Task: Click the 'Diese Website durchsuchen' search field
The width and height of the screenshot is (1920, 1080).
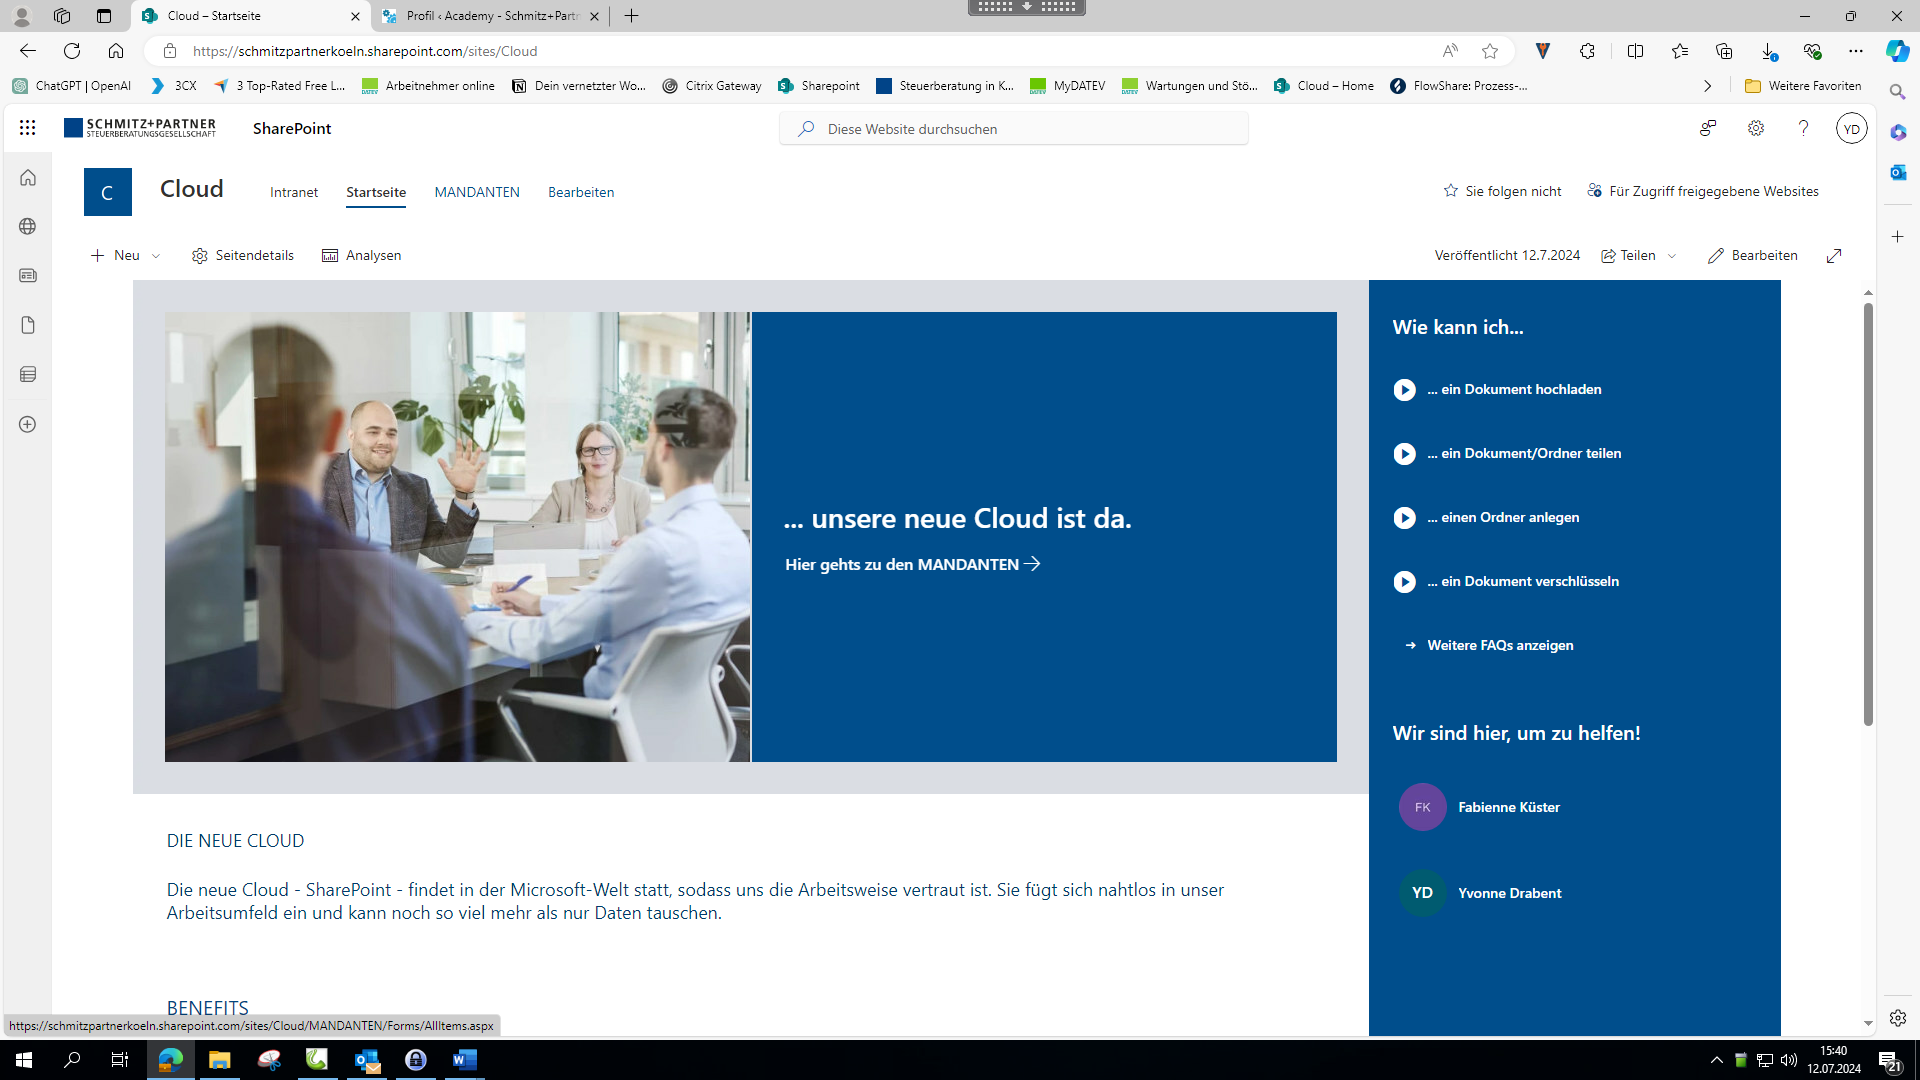Action: 1013,129
